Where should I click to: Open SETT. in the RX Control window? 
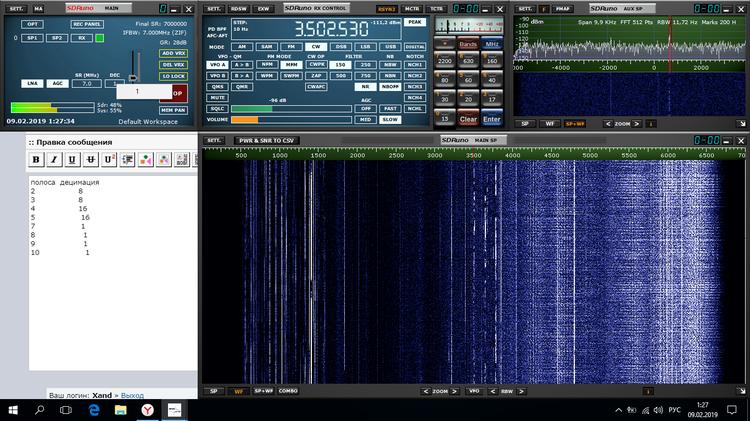pos(214,9)
